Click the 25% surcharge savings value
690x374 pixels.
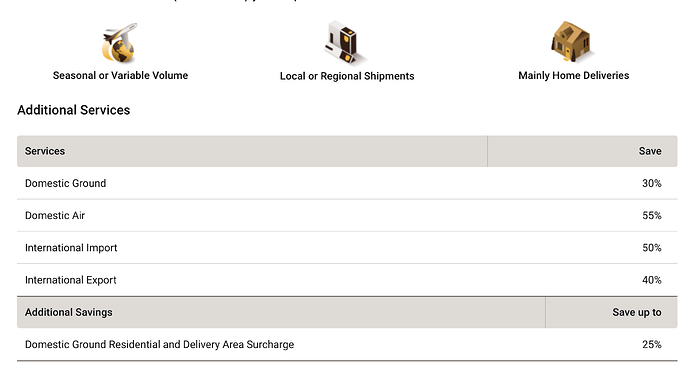[652, 345]
